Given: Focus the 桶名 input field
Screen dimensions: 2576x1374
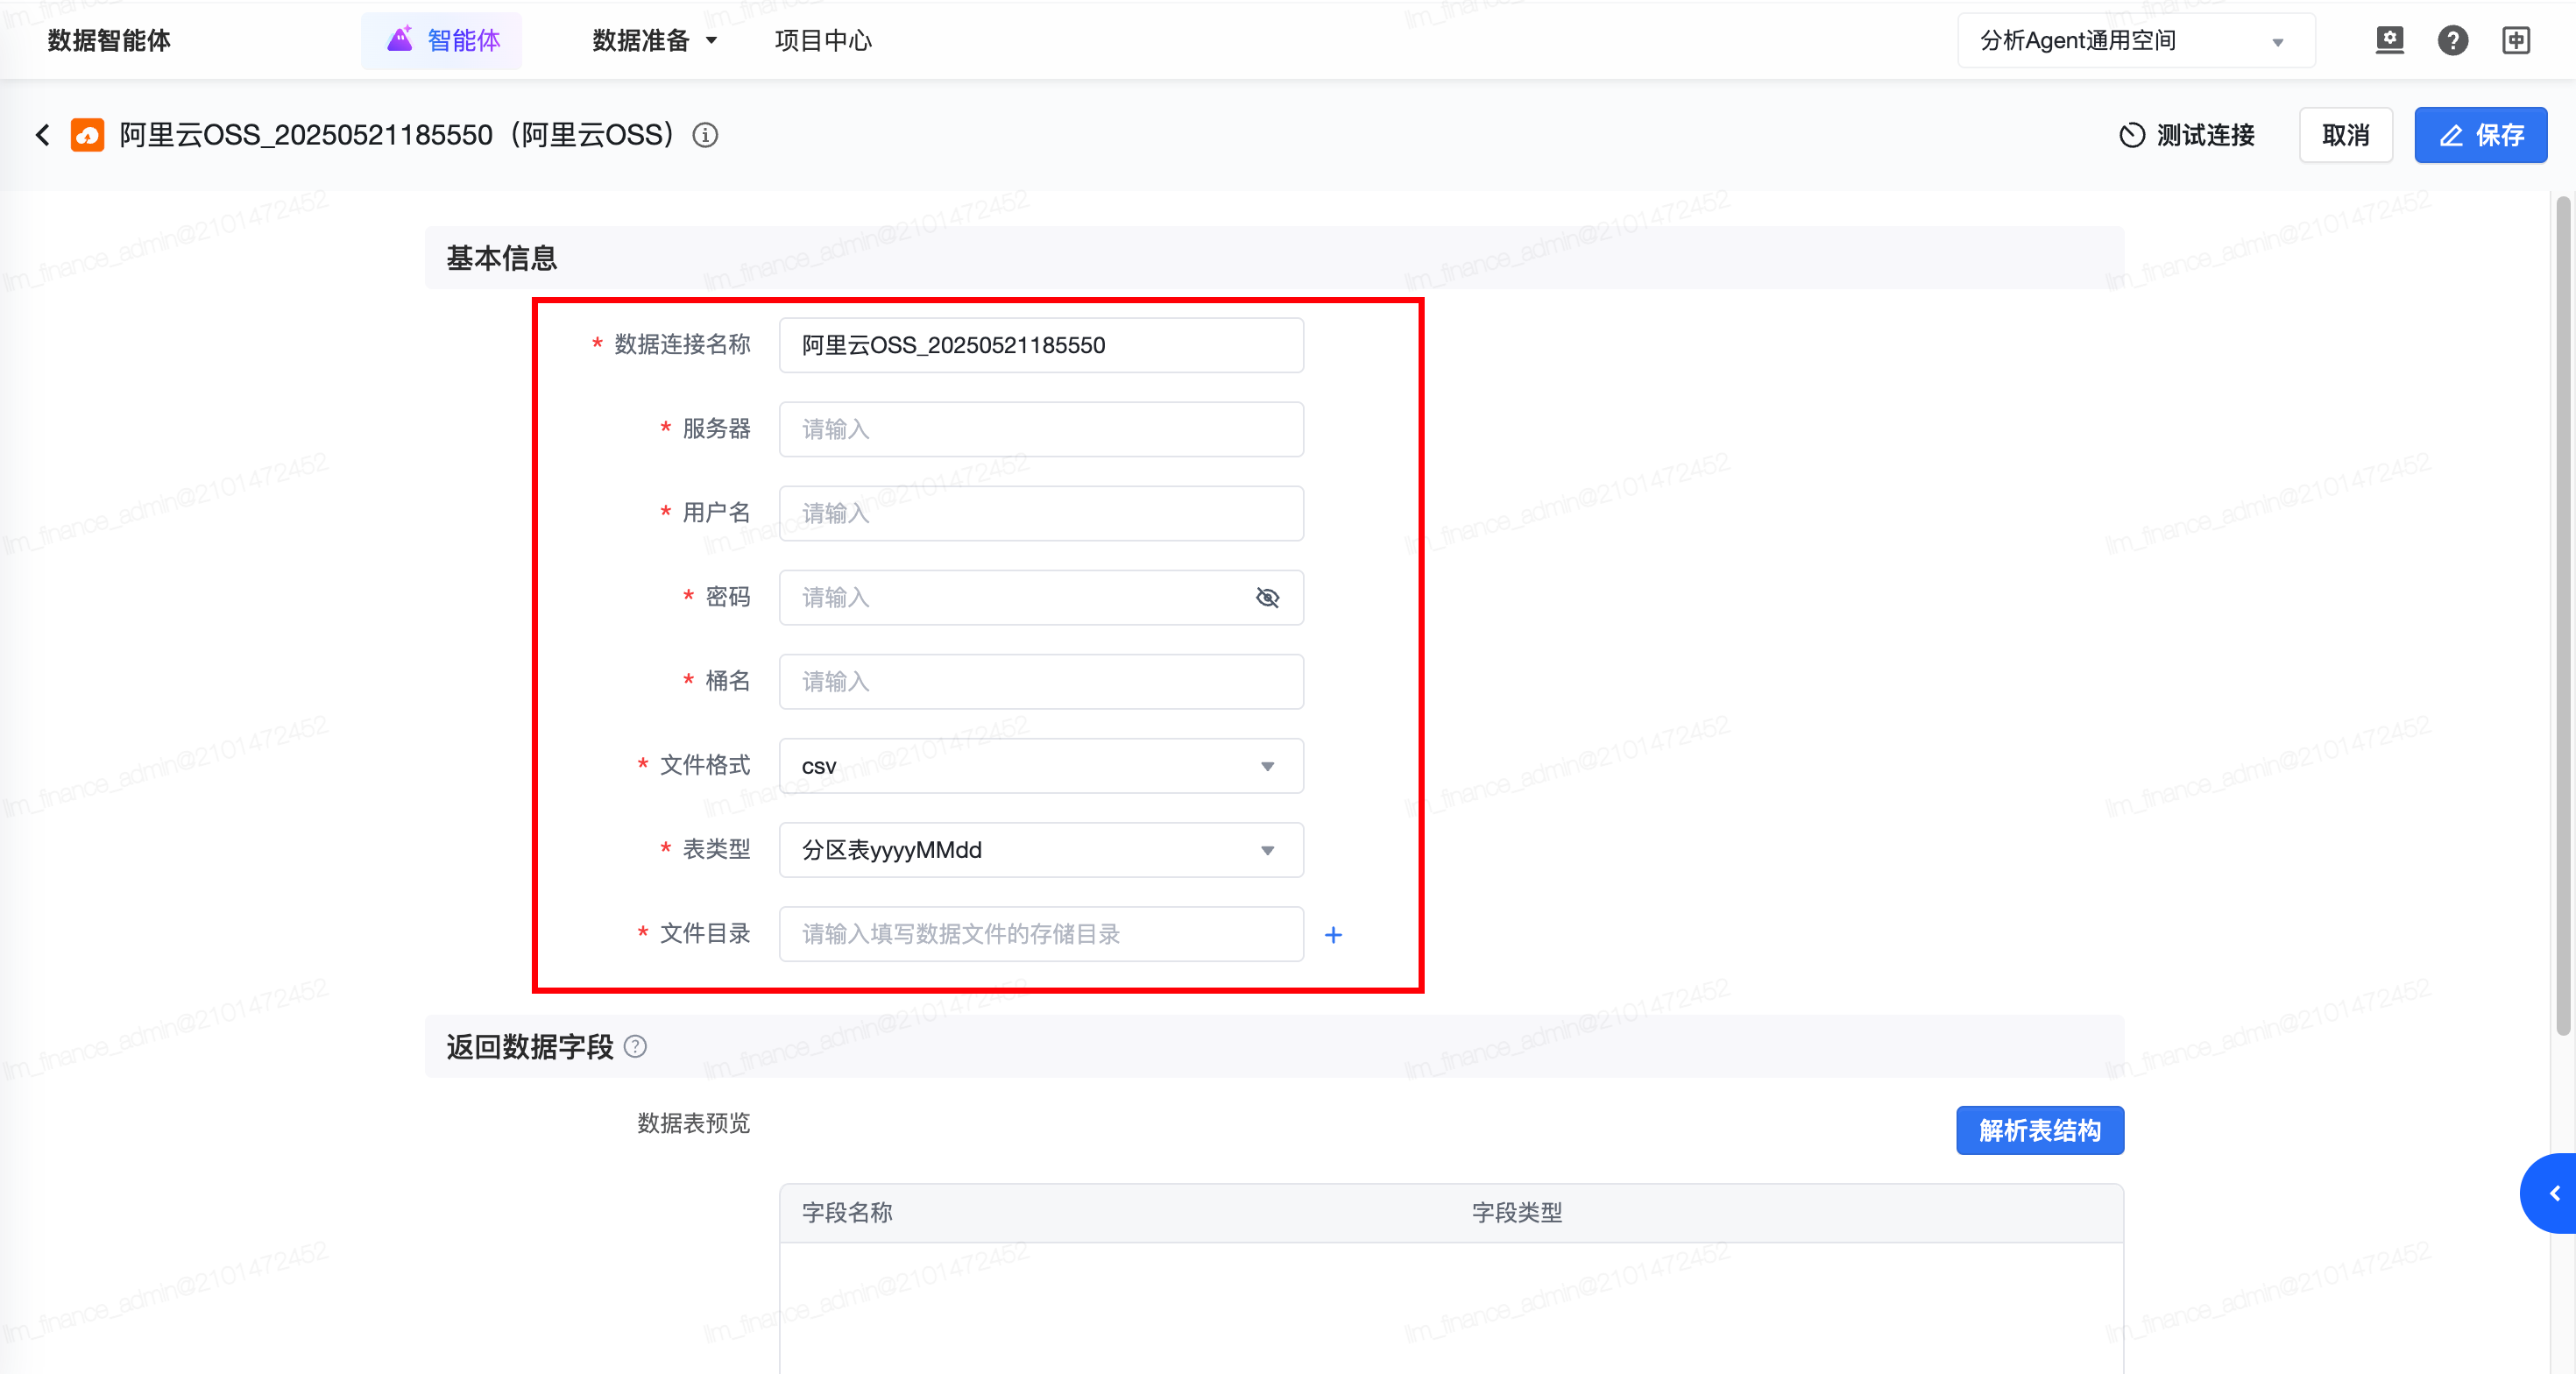Looking at the screenshot, I should click(1041, 681).
